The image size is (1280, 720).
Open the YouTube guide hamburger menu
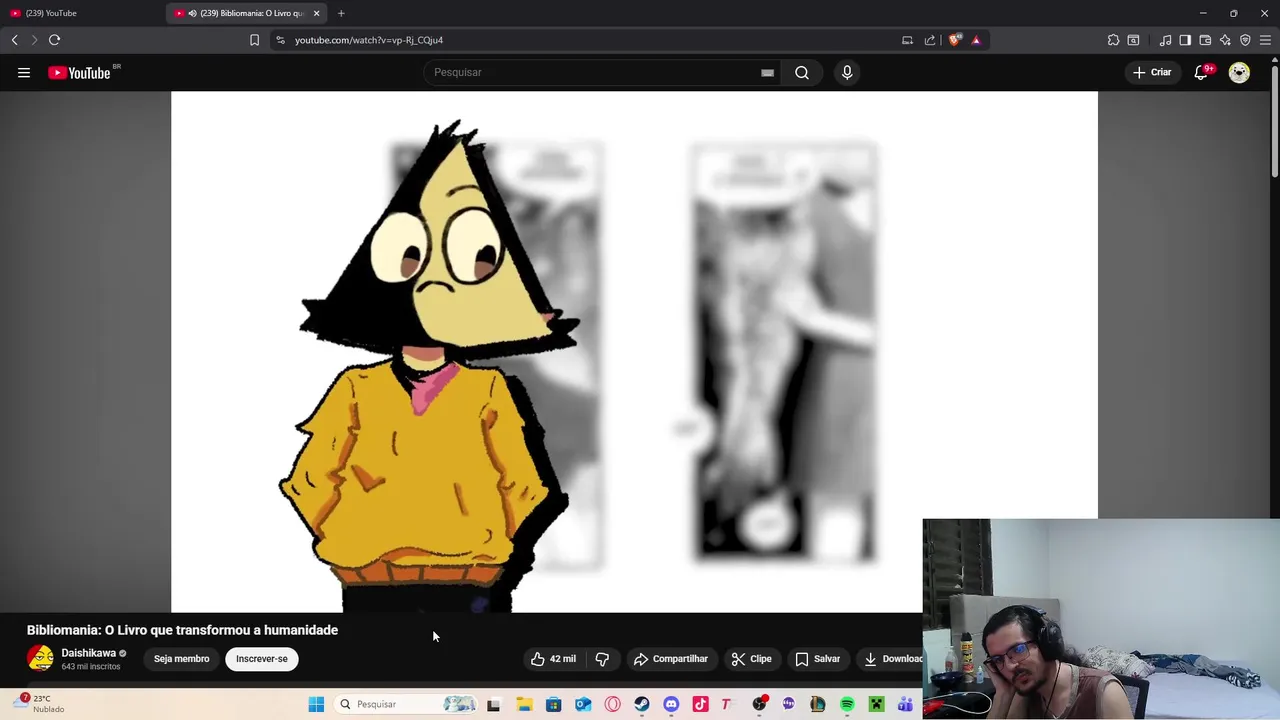tap(24, 72)
